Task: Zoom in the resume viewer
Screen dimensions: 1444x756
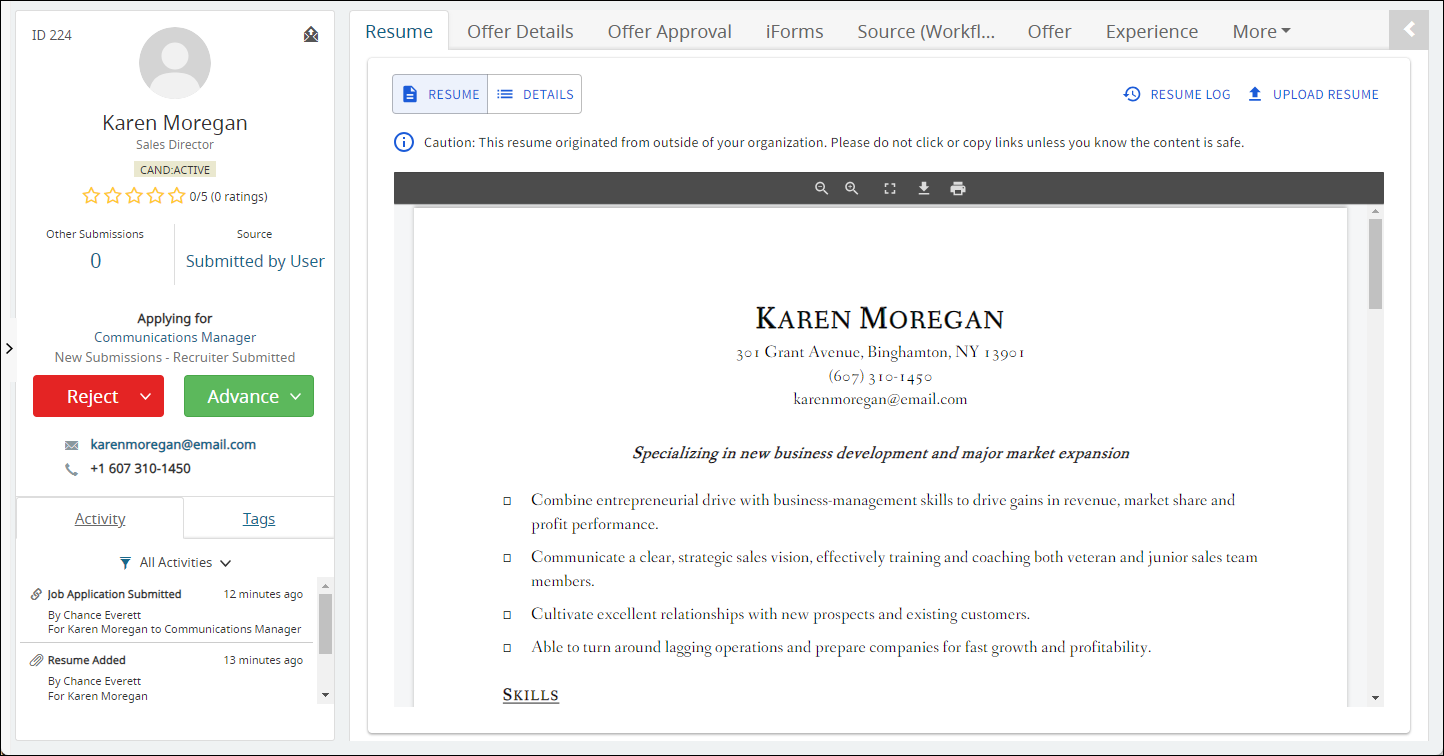Action: pos(852,188)
